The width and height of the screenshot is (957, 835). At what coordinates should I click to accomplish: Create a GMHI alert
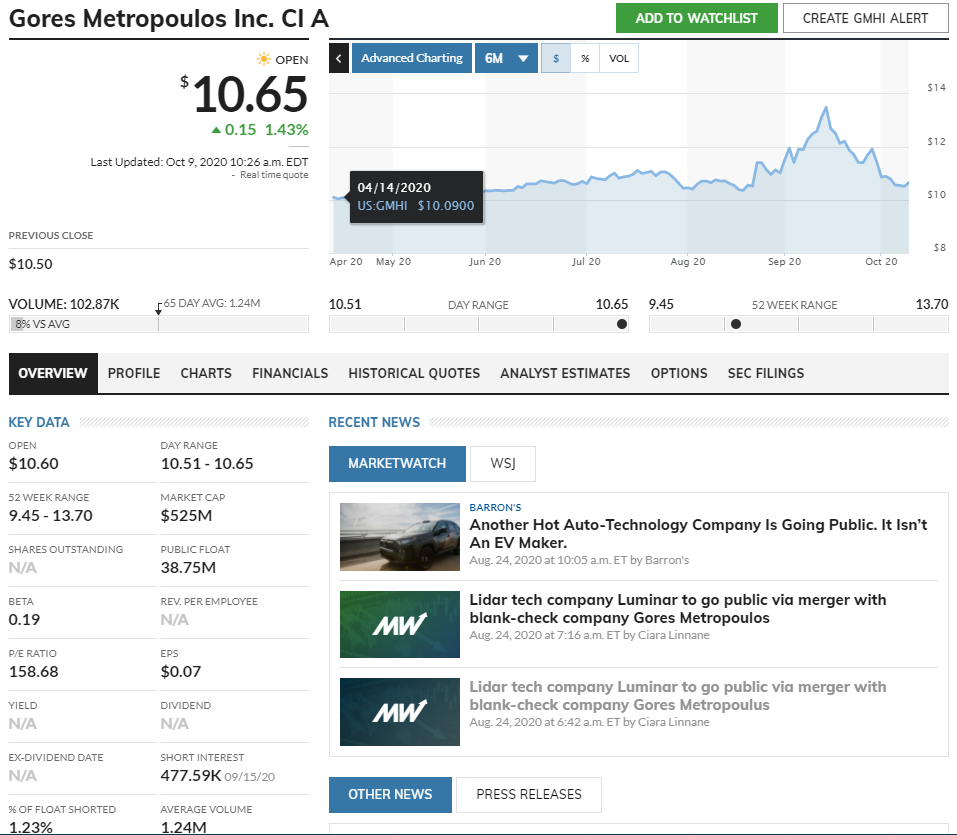coord(865,18)
